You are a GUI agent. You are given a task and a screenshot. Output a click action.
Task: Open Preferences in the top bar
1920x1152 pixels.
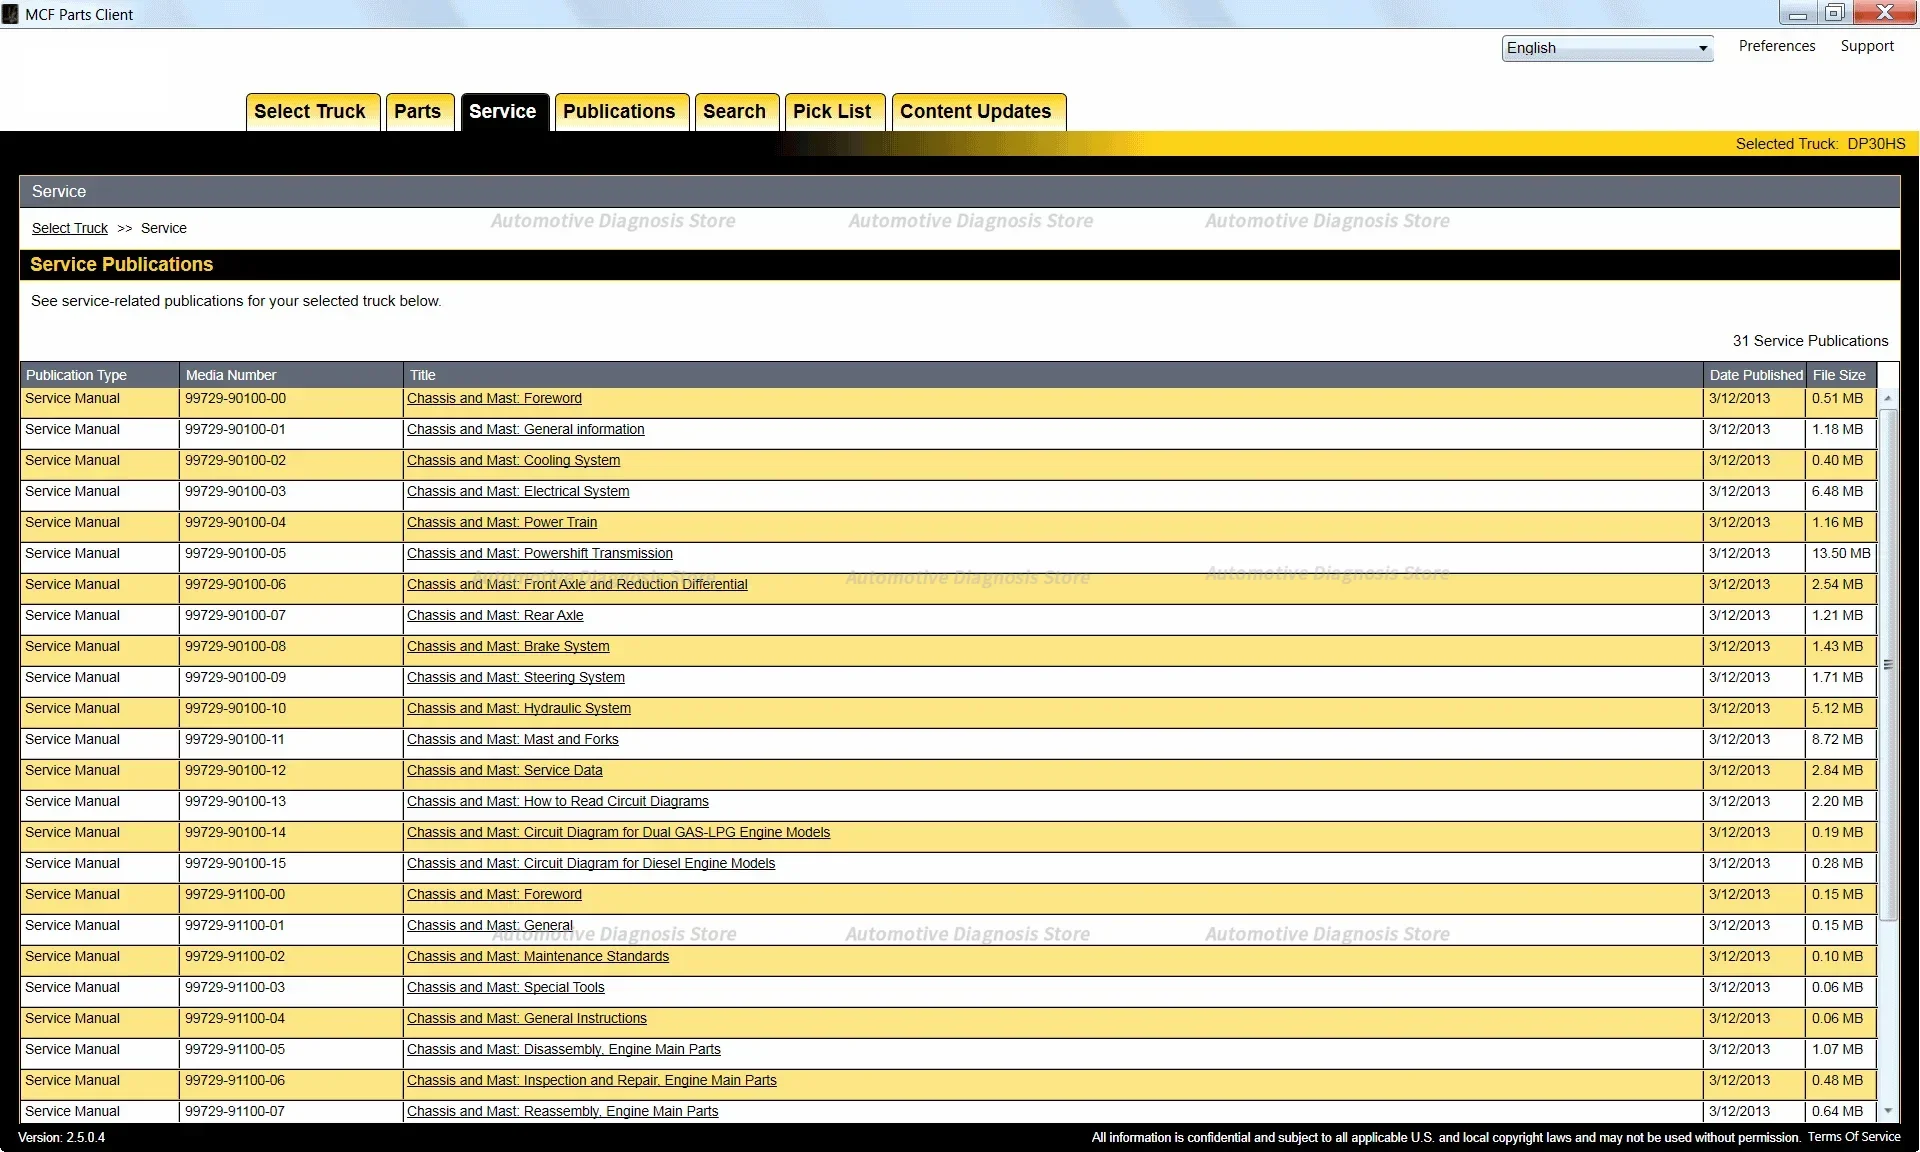(x=1776, y=46)
